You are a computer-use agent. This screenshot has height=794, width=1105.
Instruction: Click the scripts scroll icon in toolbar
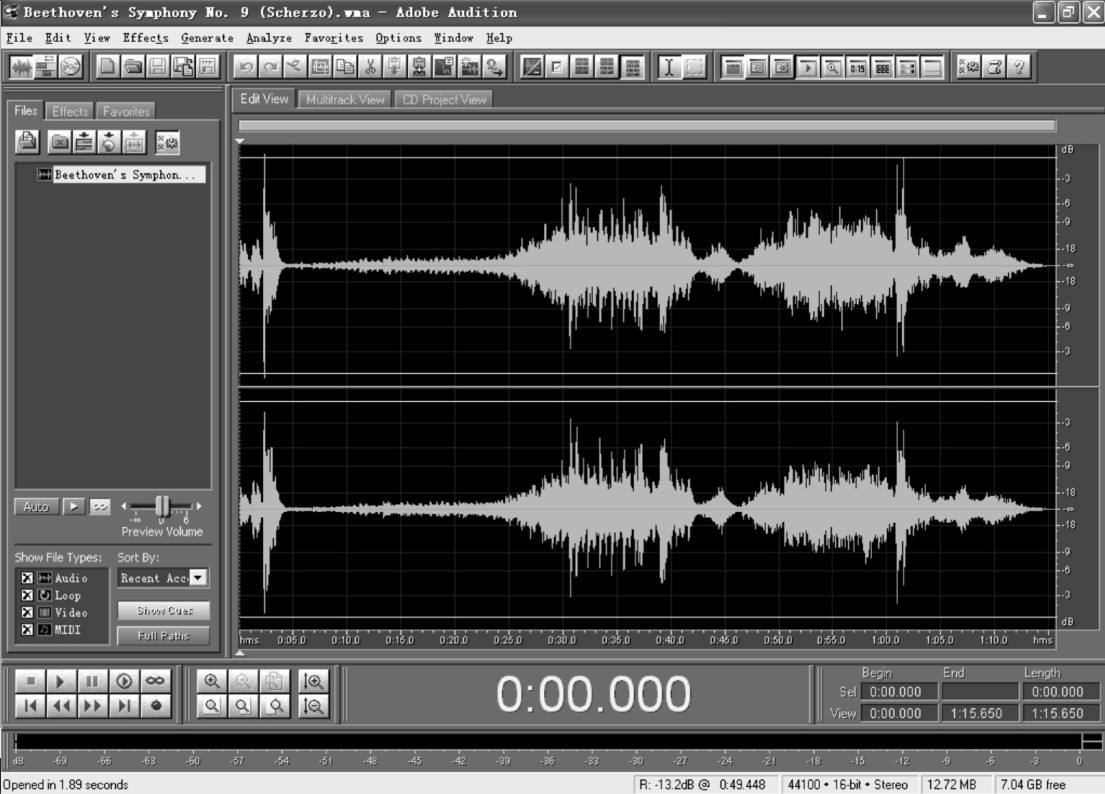(x=994, y=67)
